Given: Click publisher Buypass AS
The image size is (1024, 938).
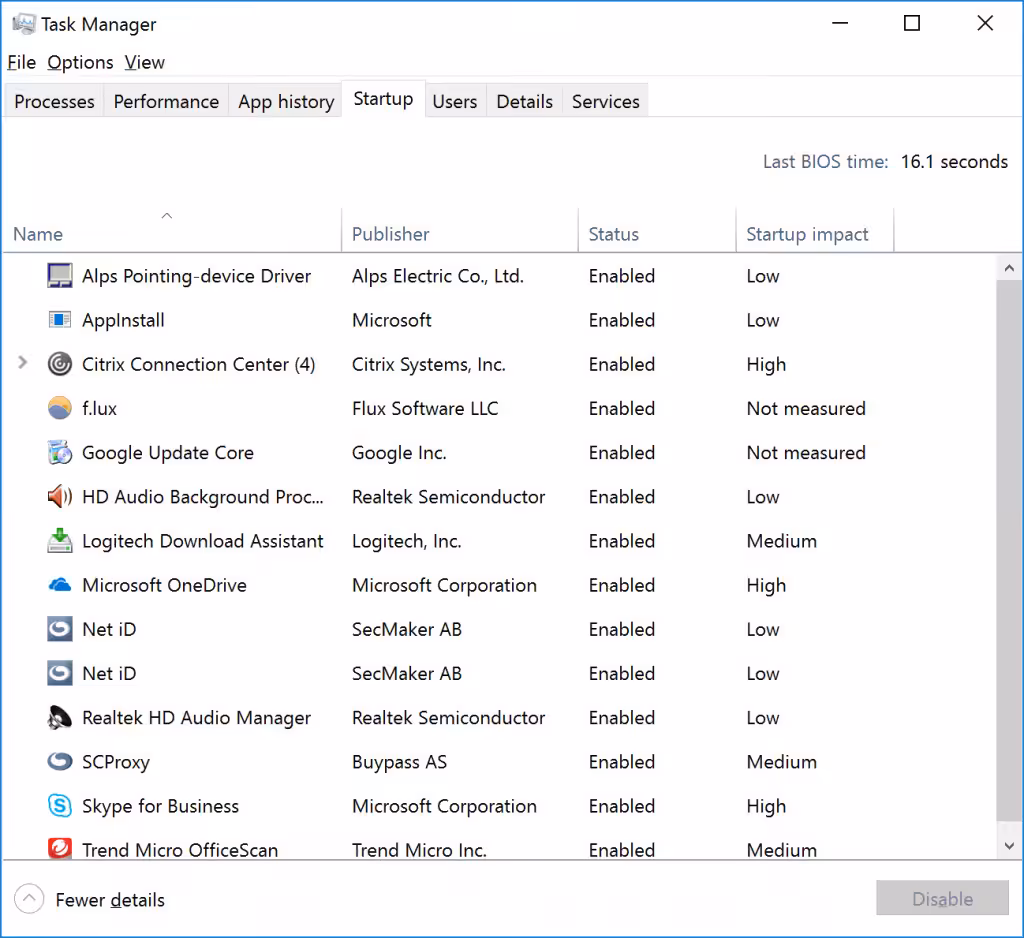Looking at the screenshot, I should click(399, 762).
